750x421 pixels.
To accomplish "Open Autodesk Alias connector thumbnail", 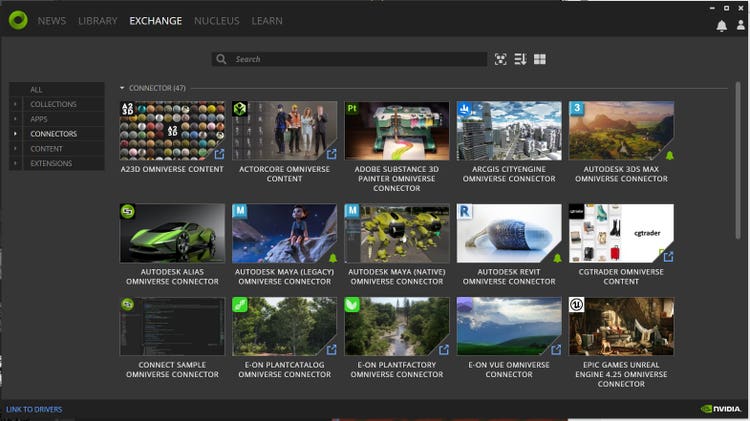I will click(x=172, y=233).
